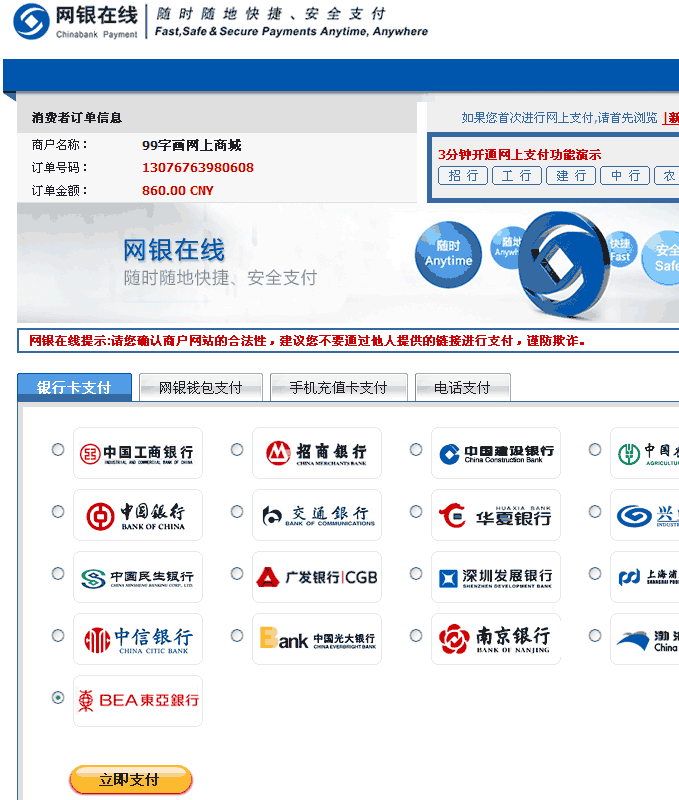679x800 pixels.
Task: Click the China Merchants Bank logo
Action: (x=316, y=454)
